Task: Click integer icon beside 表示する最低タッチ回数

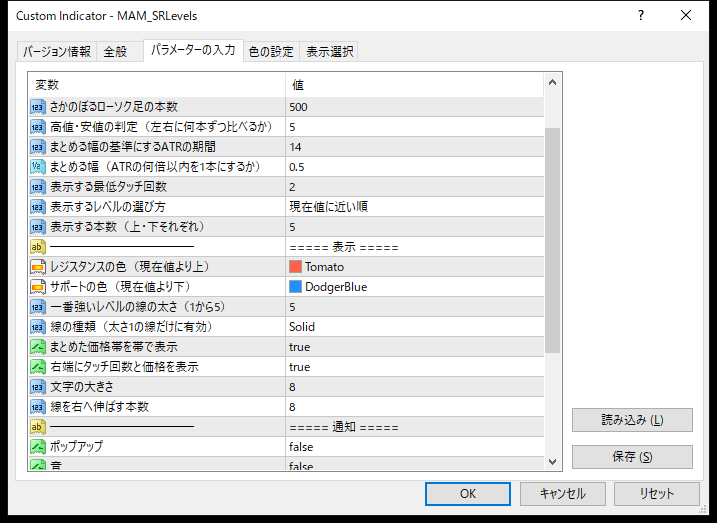Action: point(38,187)
